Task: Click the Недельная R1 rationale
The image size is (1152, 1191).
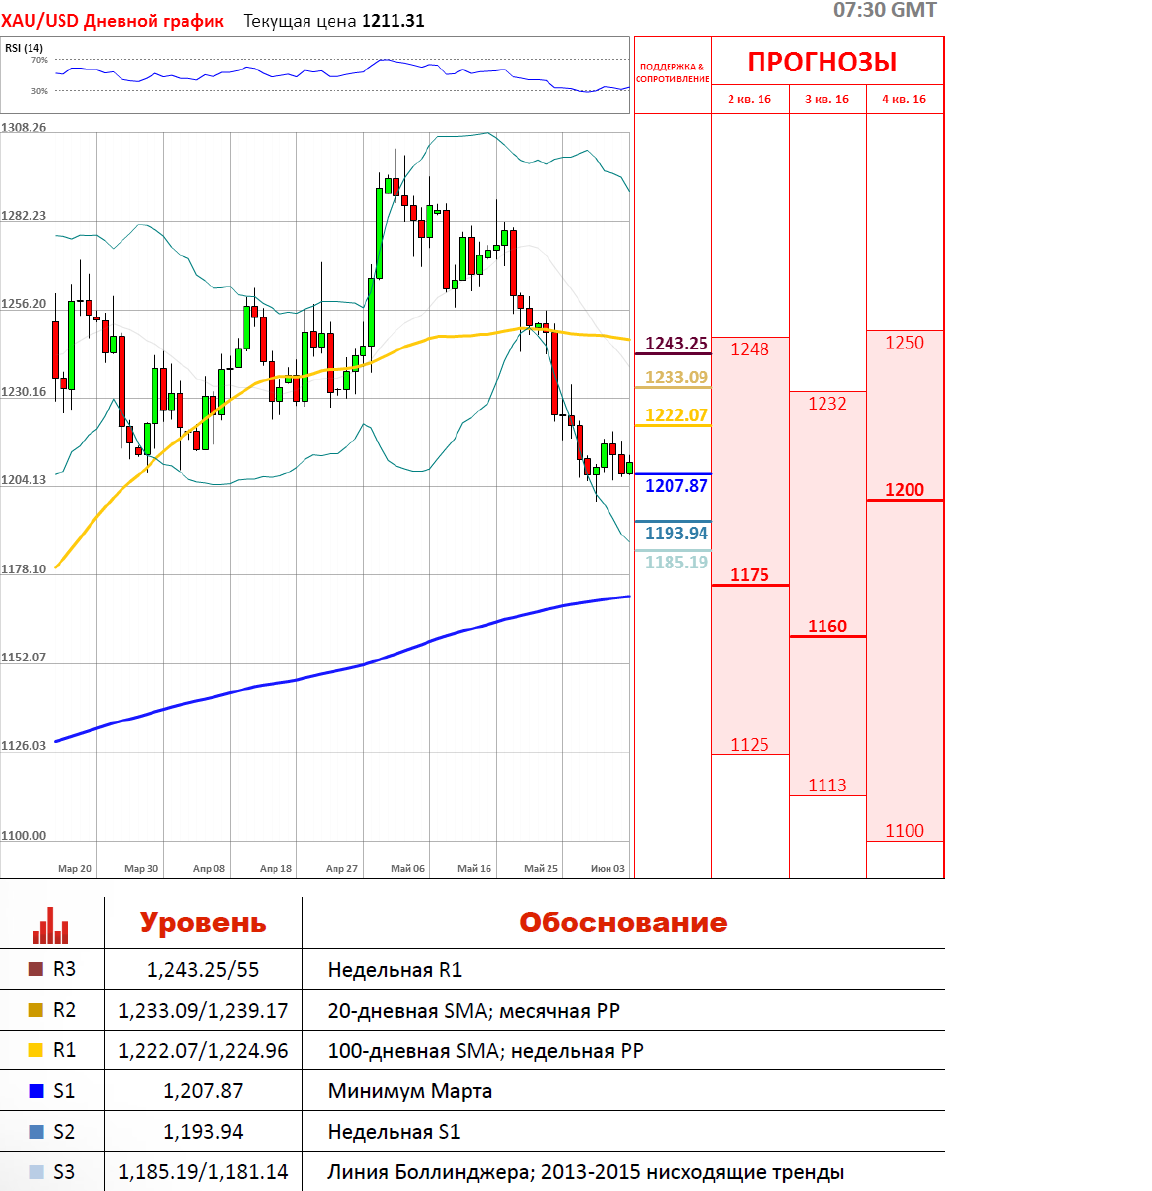Action: 395,970
